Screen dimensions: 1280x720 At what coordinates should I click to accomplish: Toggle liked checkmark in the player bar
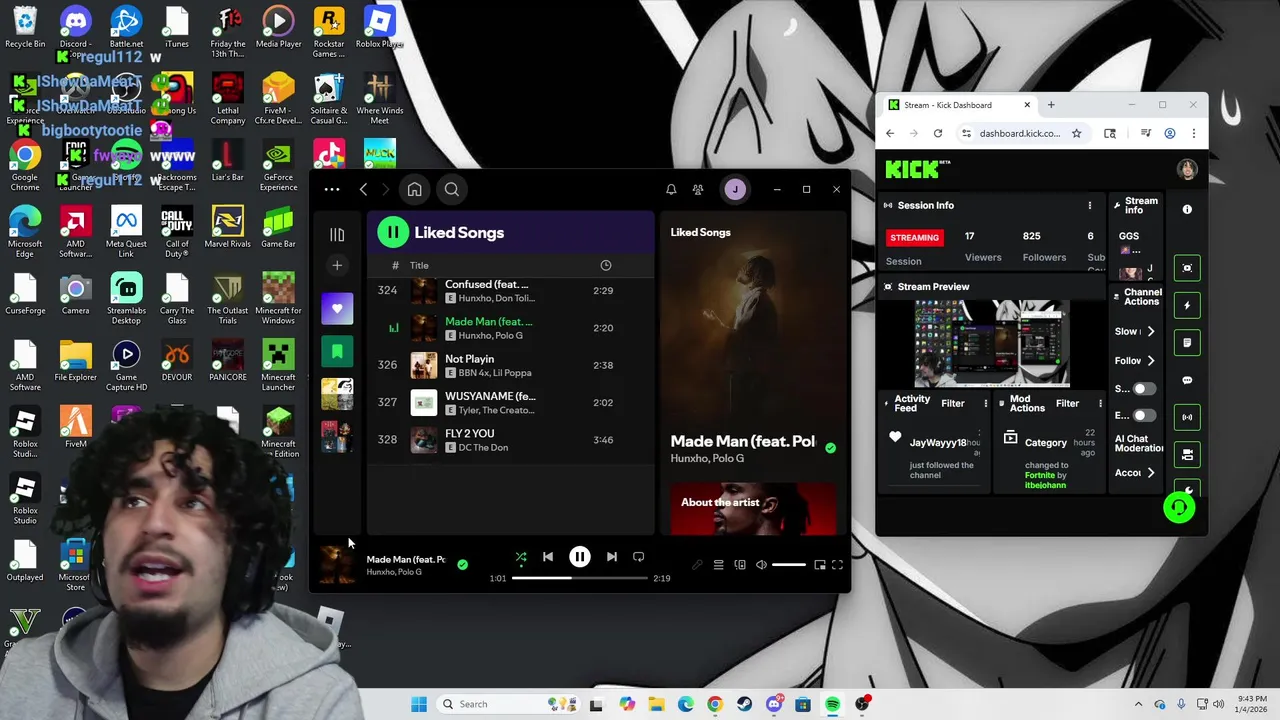tap(462, 565)
